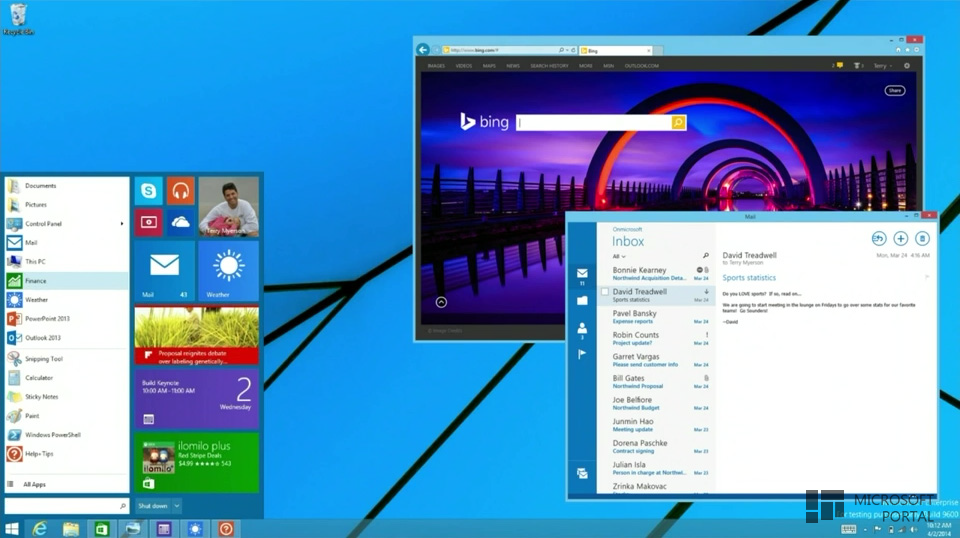Open Internet Explorer from the taskbar

point(40,529)
